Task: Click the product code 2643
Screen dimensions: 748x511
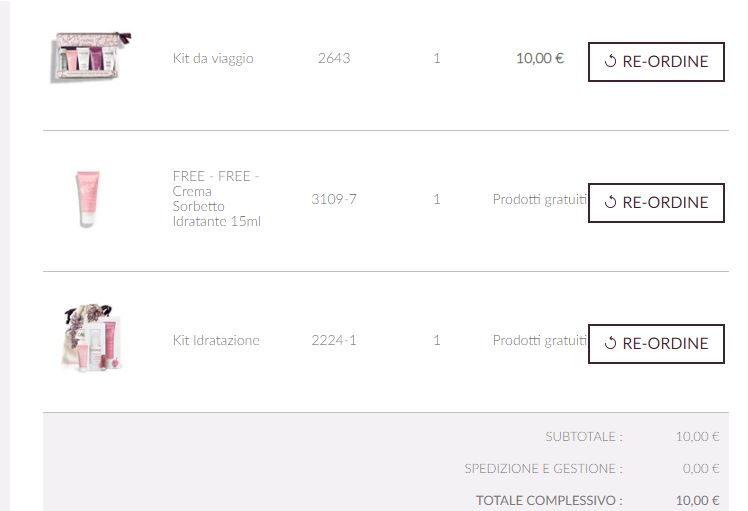Action: point(334,58)
